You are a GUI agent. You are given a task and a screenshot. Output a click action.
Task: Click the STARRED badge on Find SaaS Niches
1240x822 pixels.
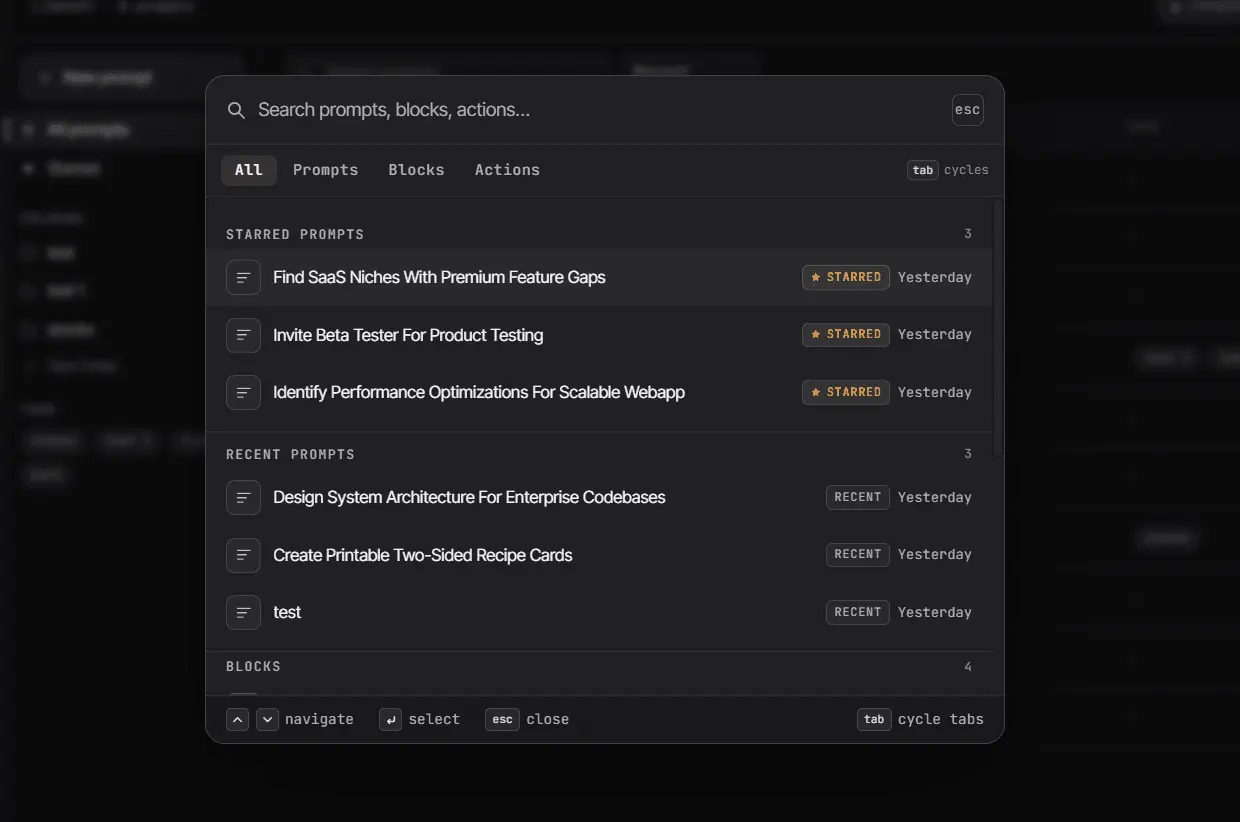pos(845,277)
